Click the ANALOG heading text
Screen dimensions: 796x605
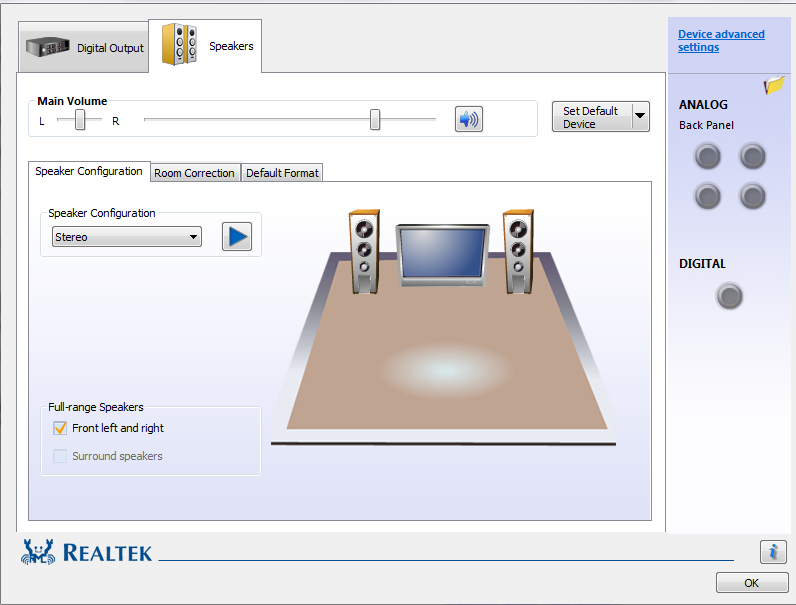(703, 105)
